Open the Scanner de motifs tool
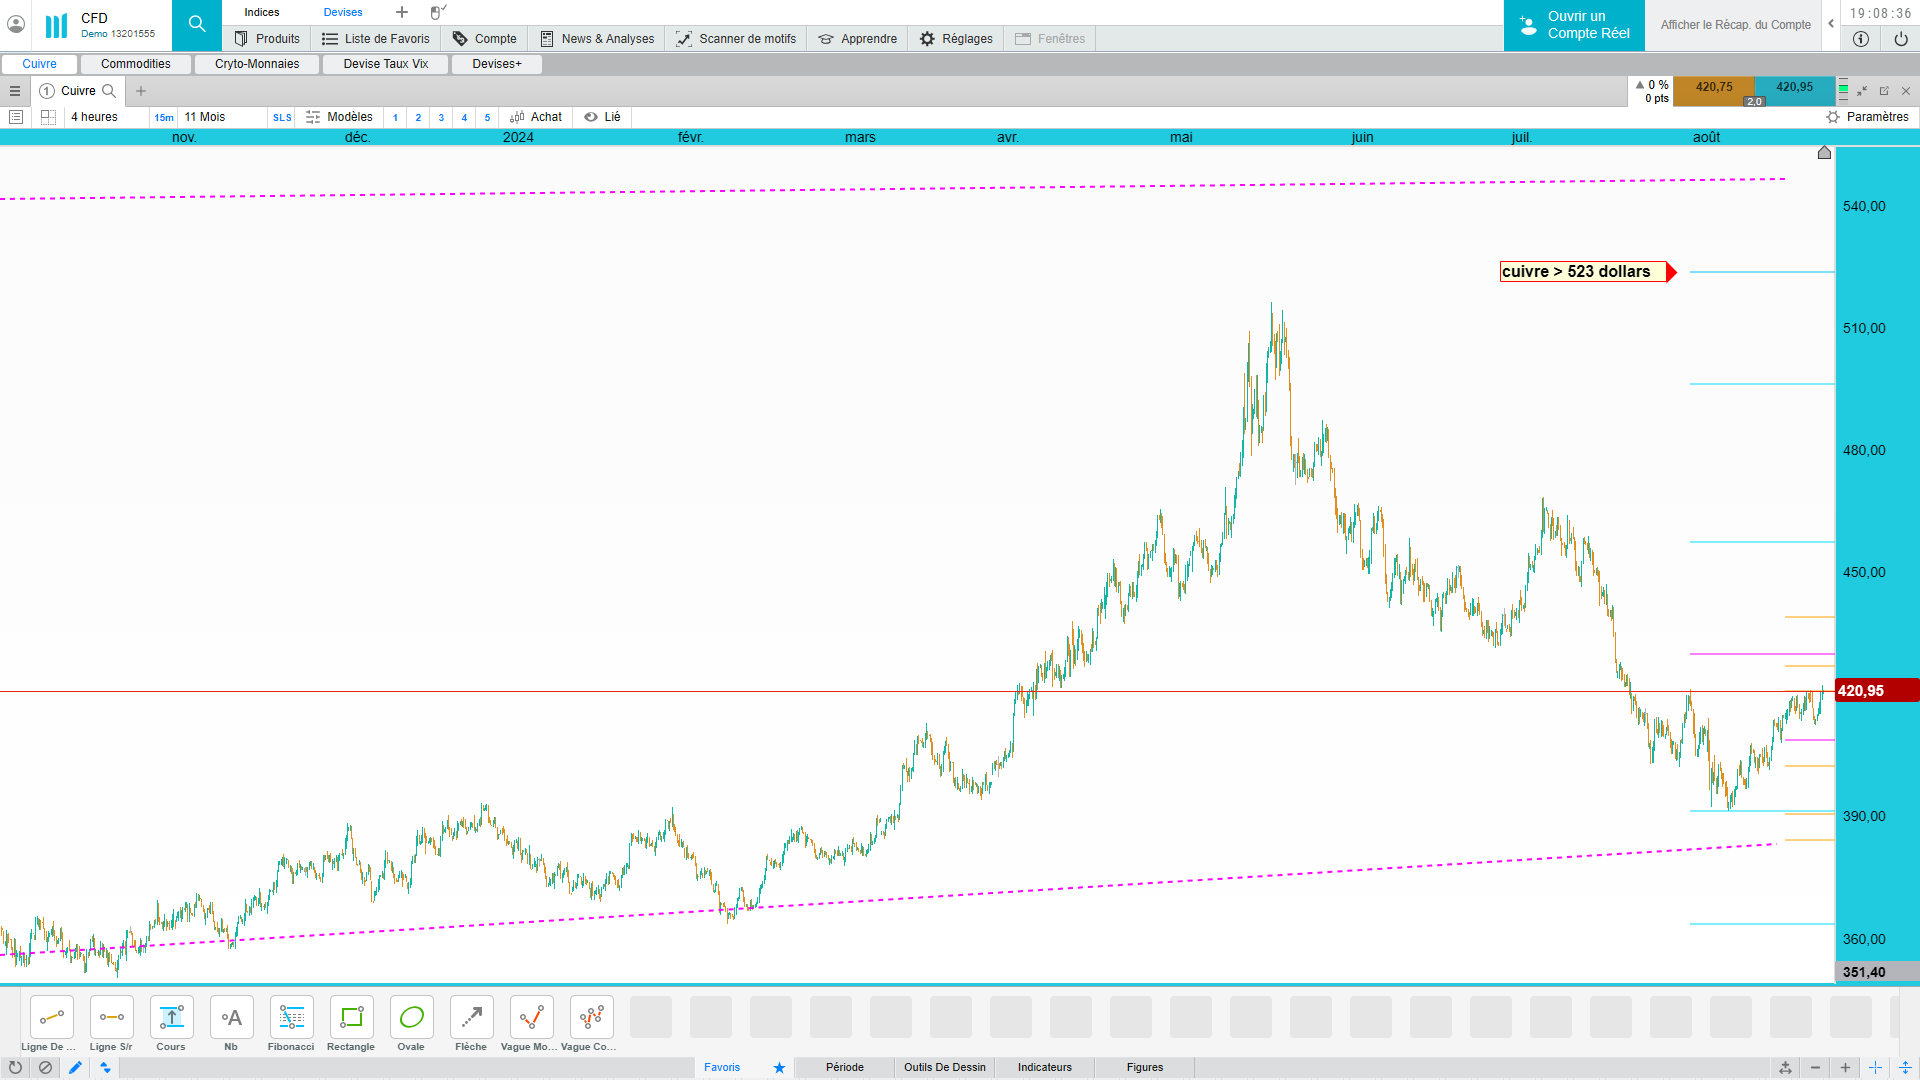Viewport: 1920px width, 1080px height. click(736, 39)
